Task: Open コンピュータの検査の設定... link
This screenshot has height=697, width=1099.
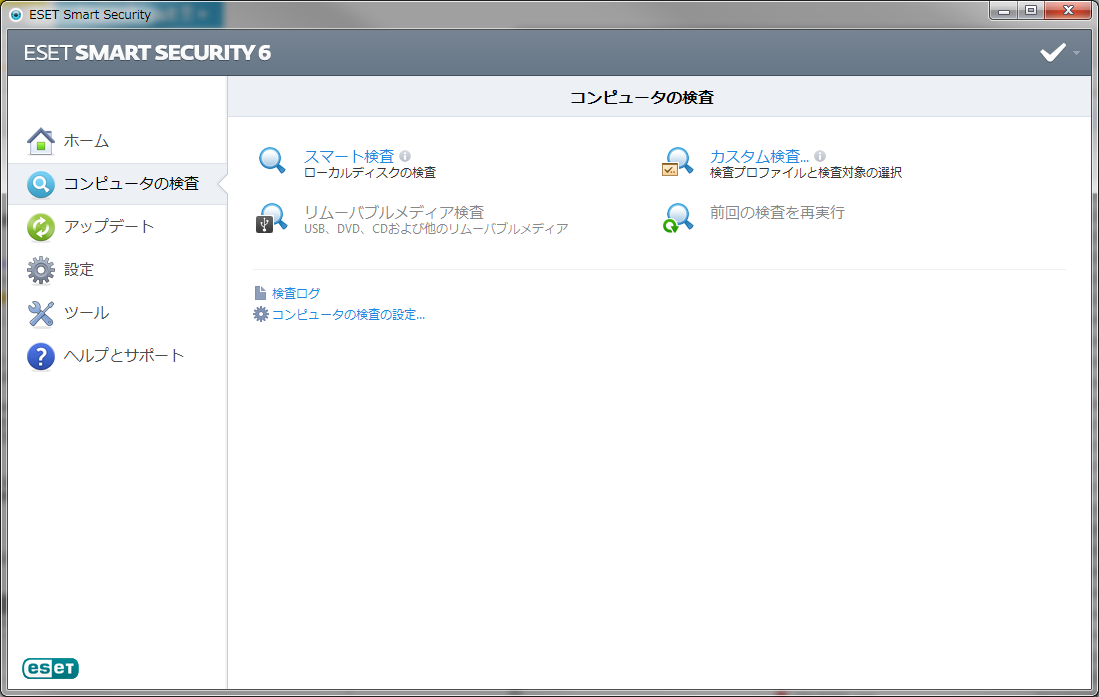Action: point(348,315)
